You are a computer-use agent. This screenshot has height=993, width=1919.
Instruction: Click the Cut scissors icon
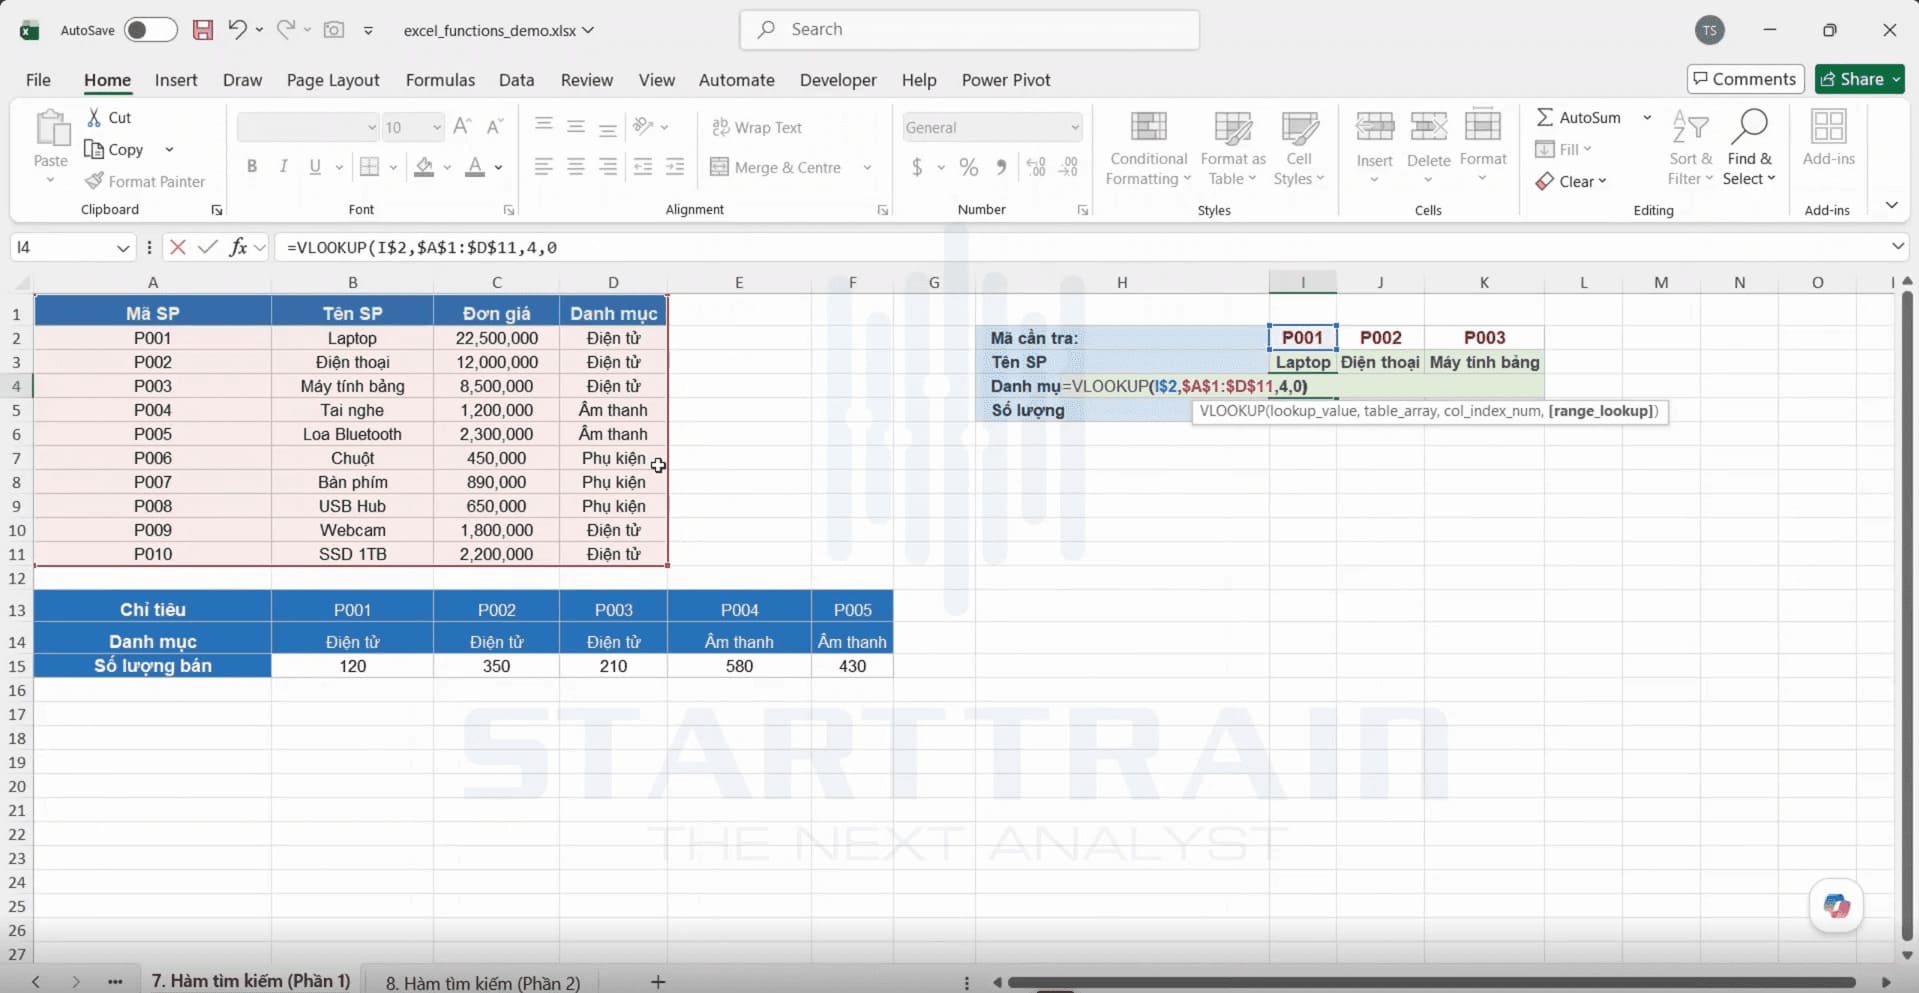tap(94, 117)
